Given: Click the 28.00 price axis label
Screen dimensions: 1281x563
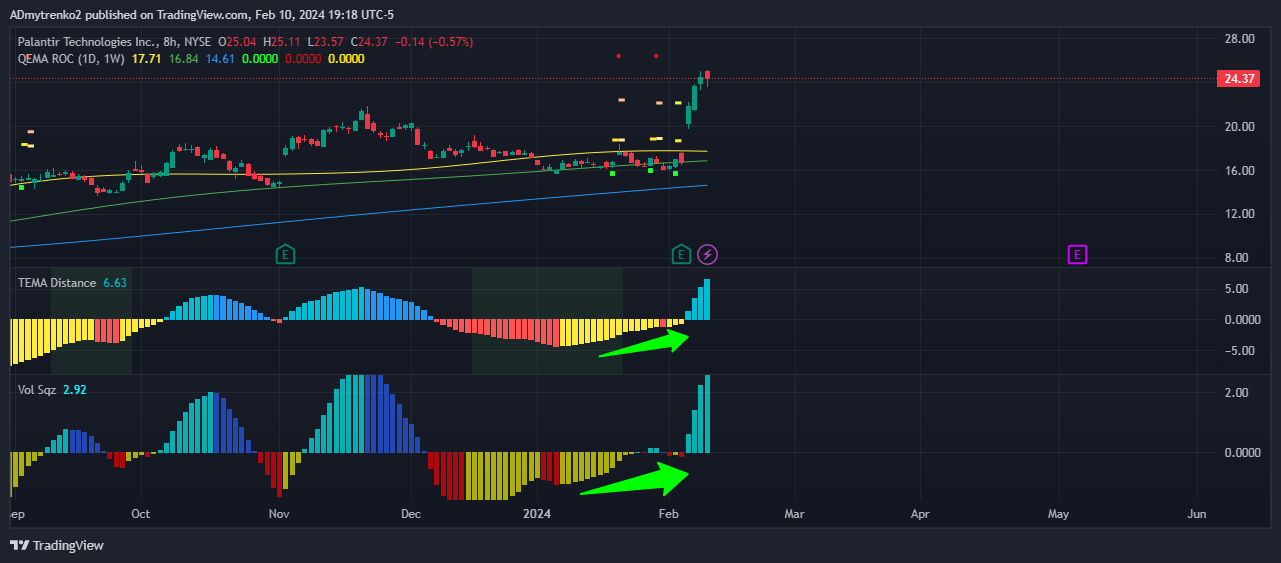Looking at the screenshot, I should pos(1239,39).
